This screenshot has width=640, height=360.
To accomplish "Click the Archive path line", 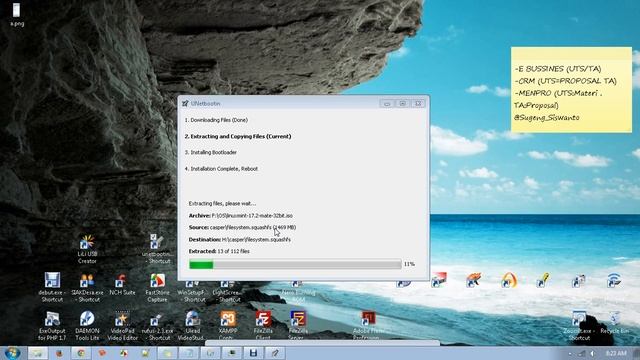I will [x=240, y=216].
